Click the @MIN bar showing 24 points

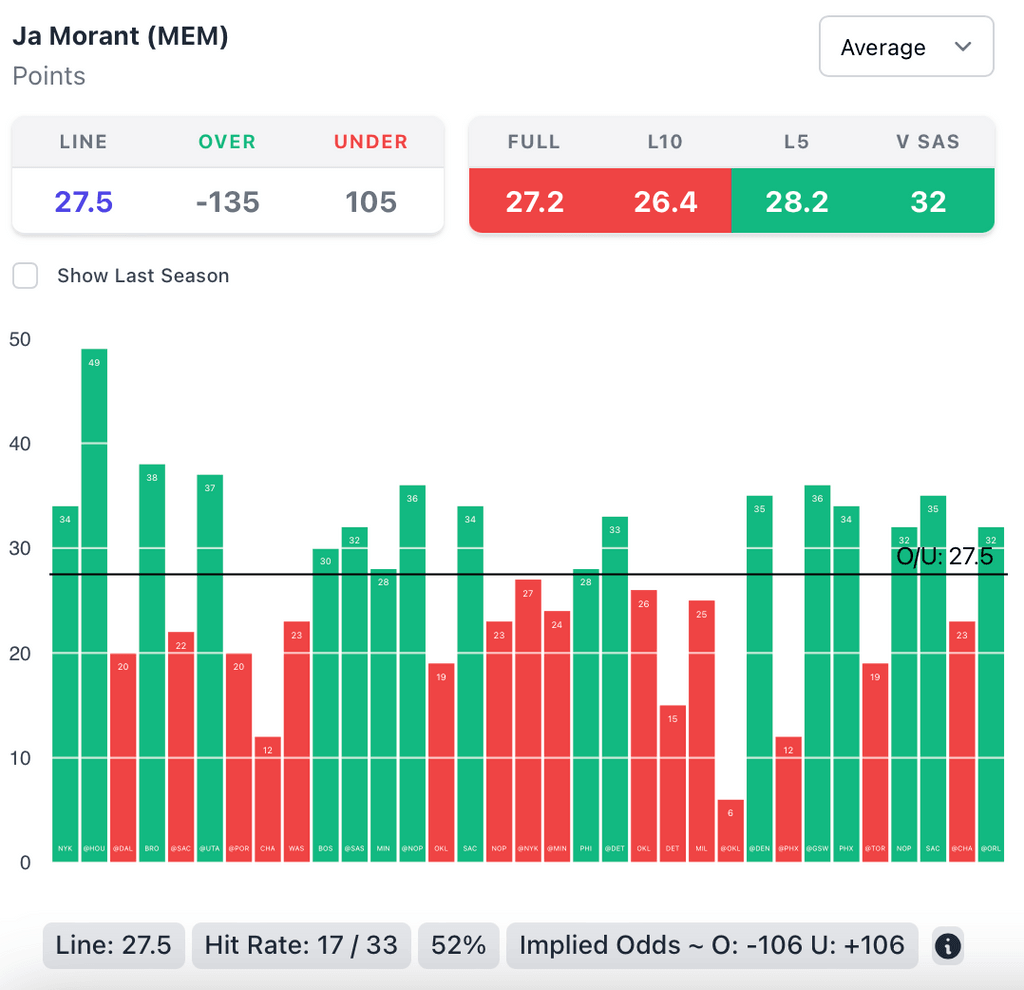click(557, 737)
